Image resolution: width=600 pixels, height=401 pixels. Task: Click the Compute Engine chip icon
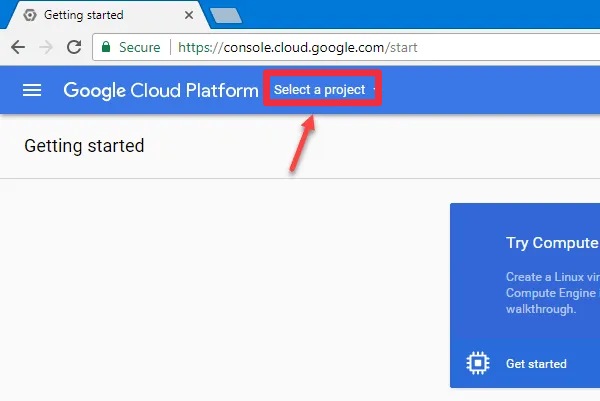(x=478, y=363)
